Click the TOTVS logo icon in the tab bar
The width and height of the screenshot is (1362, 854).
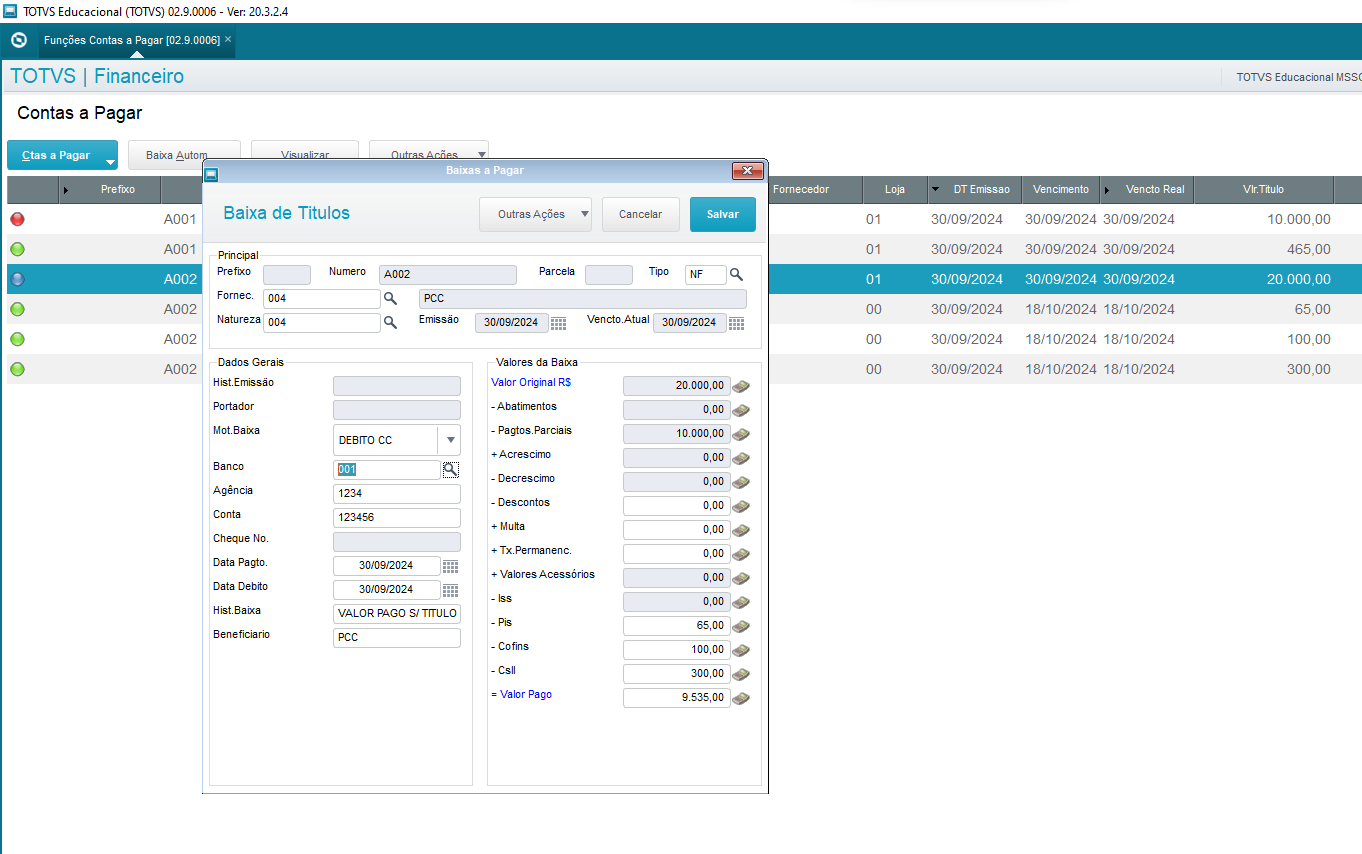(x=18, y=40)
